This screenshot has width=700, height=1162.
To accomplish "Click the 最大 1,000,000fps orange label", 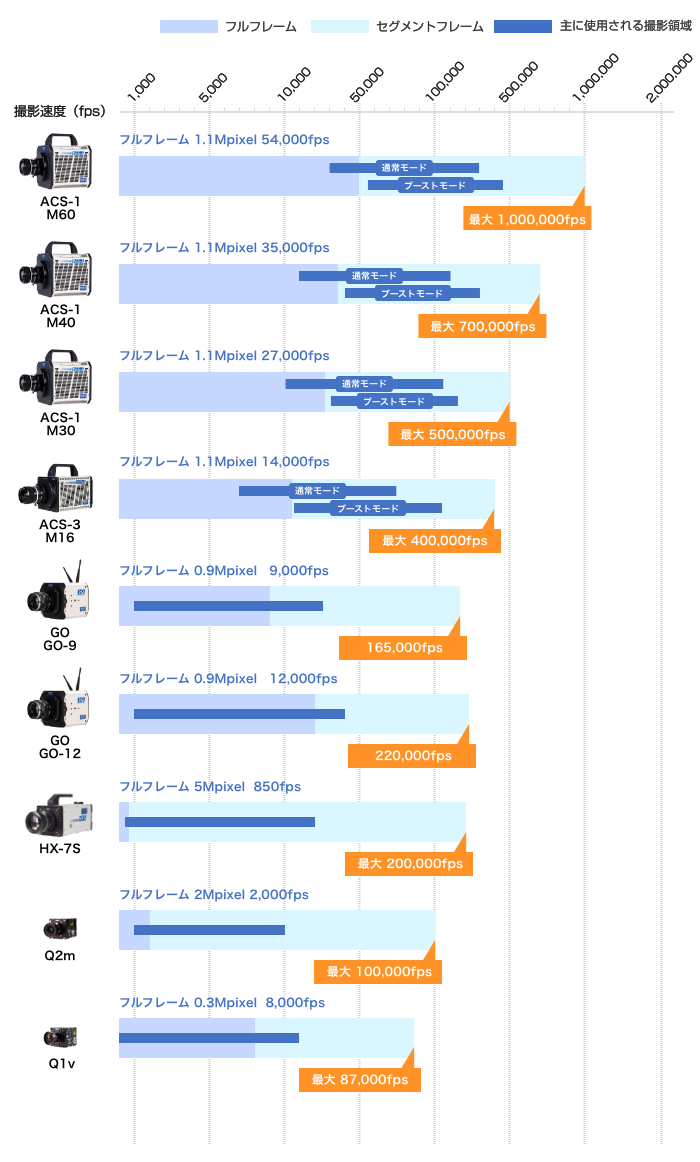I will click(527, 219).
